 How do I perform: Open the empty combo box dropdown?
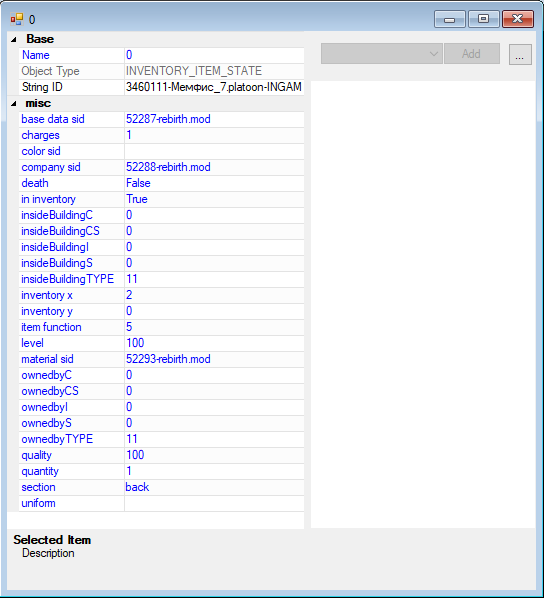coord(382,54)
